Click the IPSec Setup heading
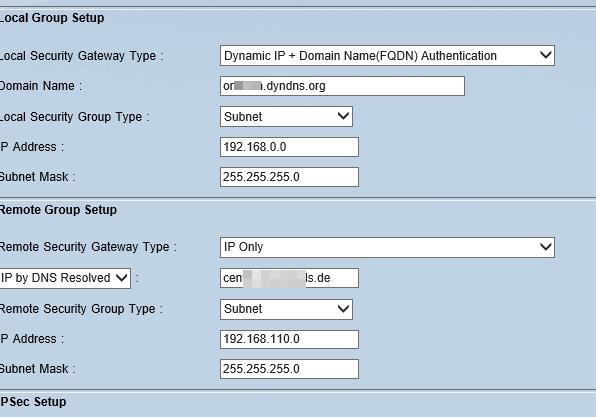Screen dimensions: 596x417 [33, 402]
